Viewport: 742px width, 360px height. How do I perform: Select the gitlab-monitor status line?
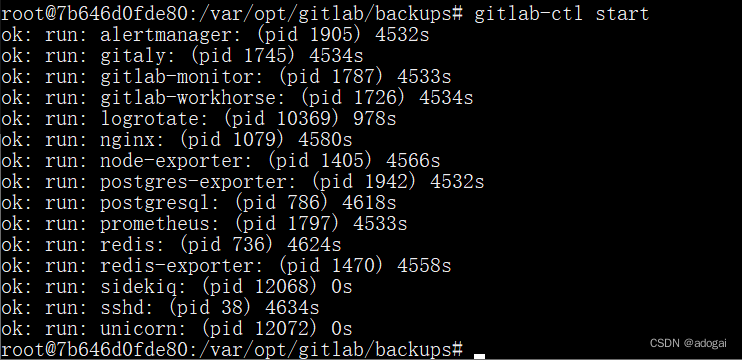pyautogui.click(x=226, y=77)
